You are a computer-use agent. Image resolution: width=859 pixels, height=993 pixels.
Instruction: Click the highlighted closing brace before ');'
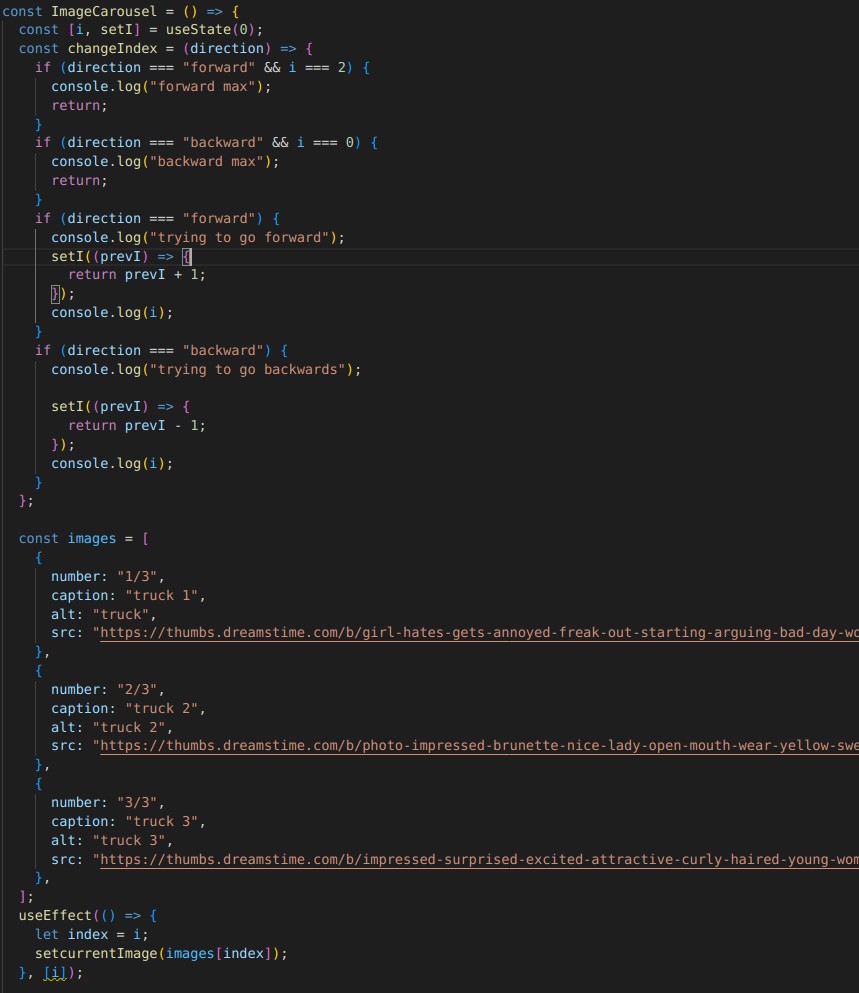pos(55,293)
